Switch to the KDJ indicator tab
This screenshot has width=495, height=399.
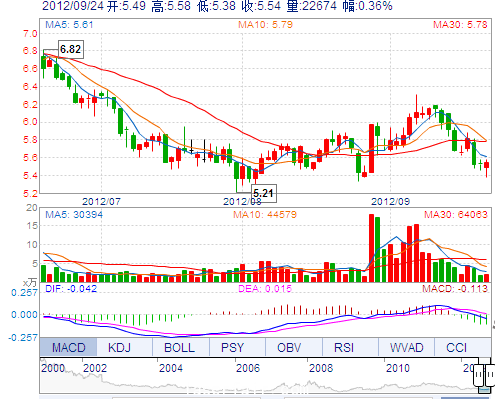(120, 347)
